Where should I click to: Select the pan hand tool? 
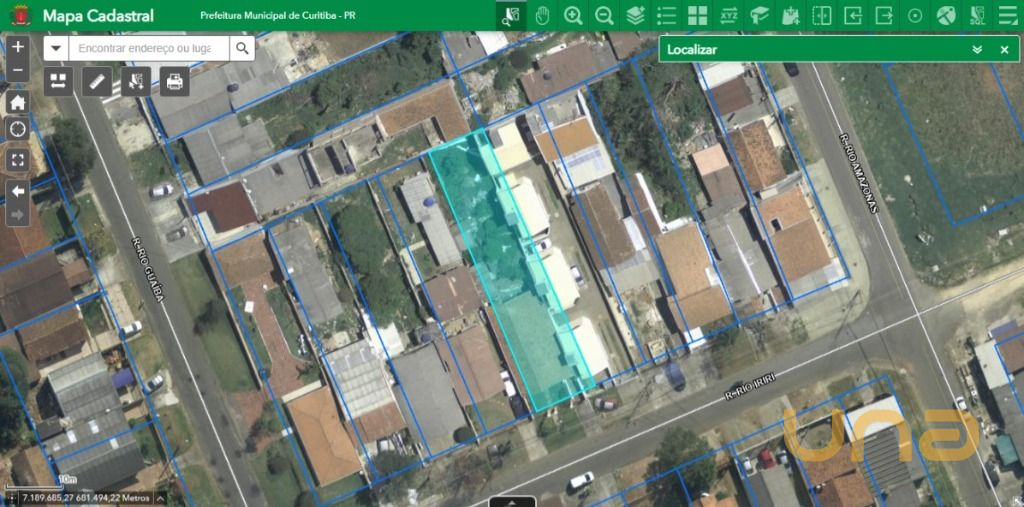tap(542, 15)
